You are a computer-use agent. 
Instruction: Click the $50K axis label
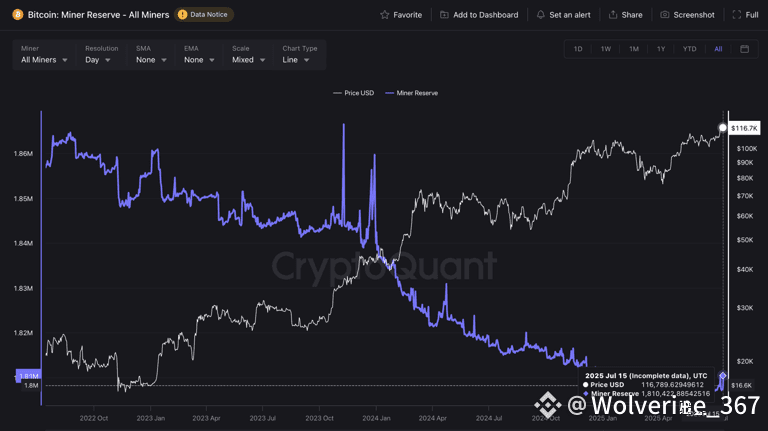745,240
